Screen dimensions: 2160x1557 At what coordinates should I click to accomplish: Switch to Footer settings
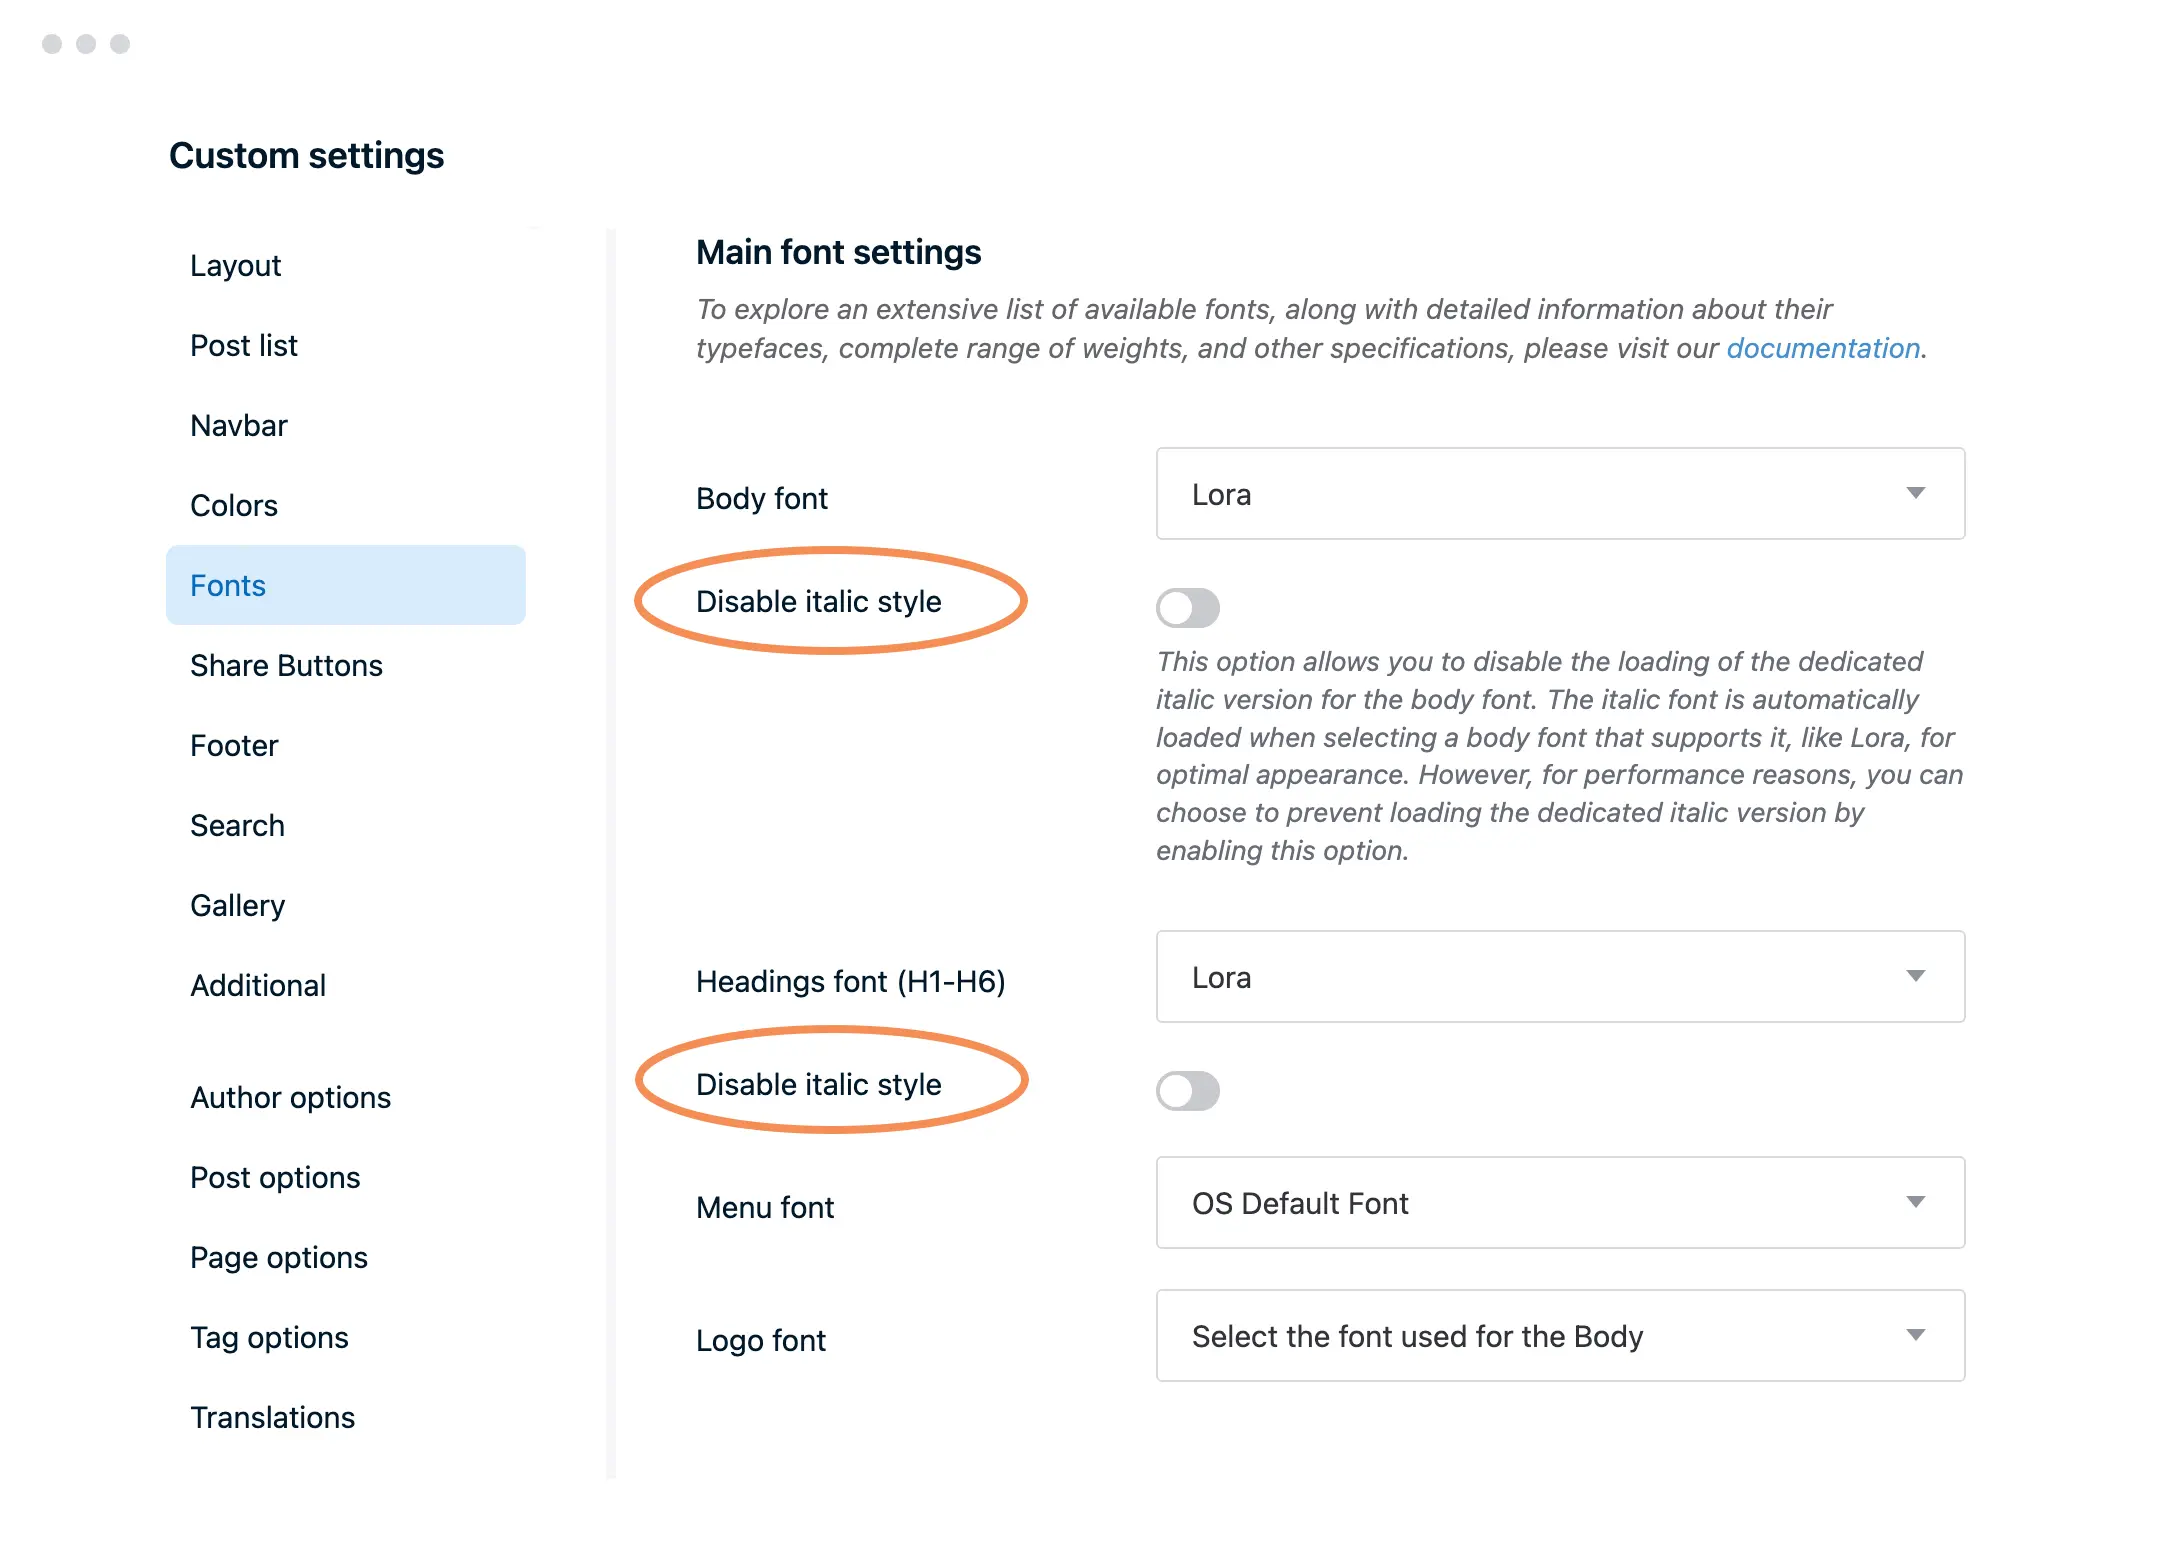(x=234, y=746)
